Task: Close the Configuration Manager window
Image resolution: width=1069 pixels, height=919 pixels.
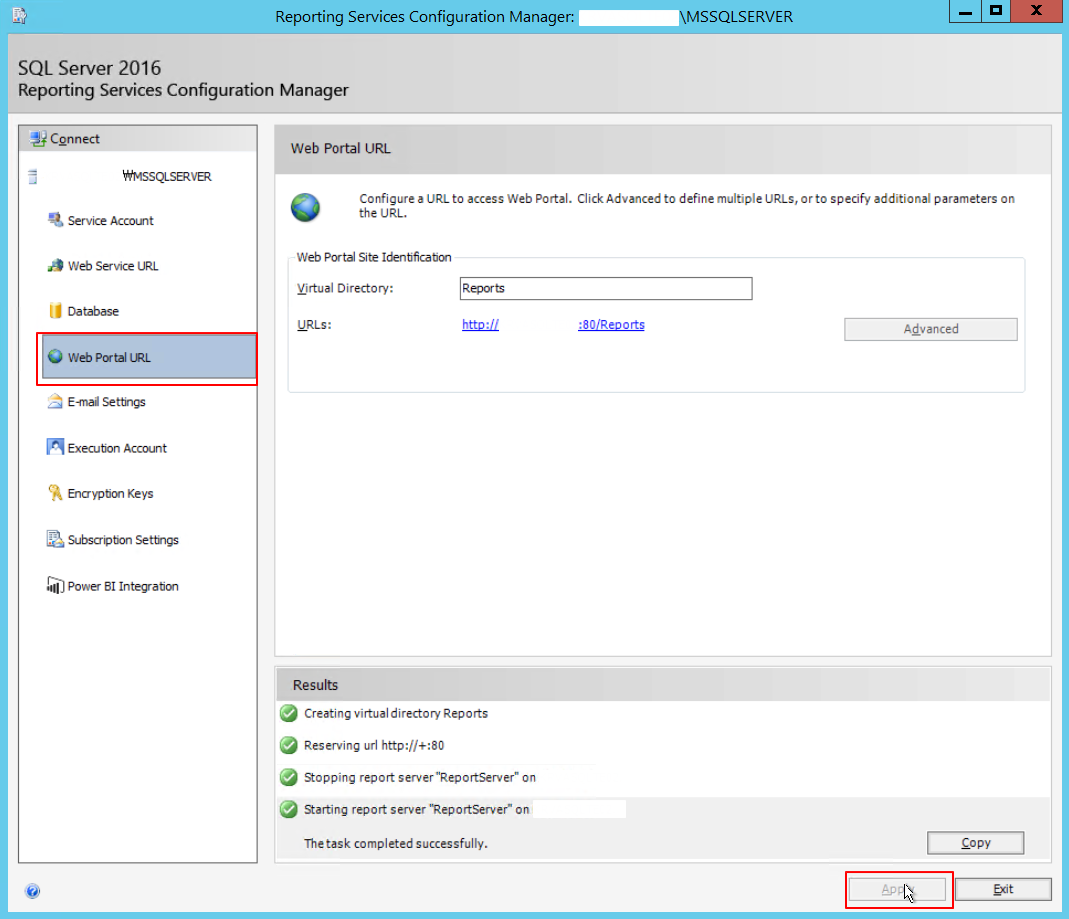Action: (x=1036, y=12)
